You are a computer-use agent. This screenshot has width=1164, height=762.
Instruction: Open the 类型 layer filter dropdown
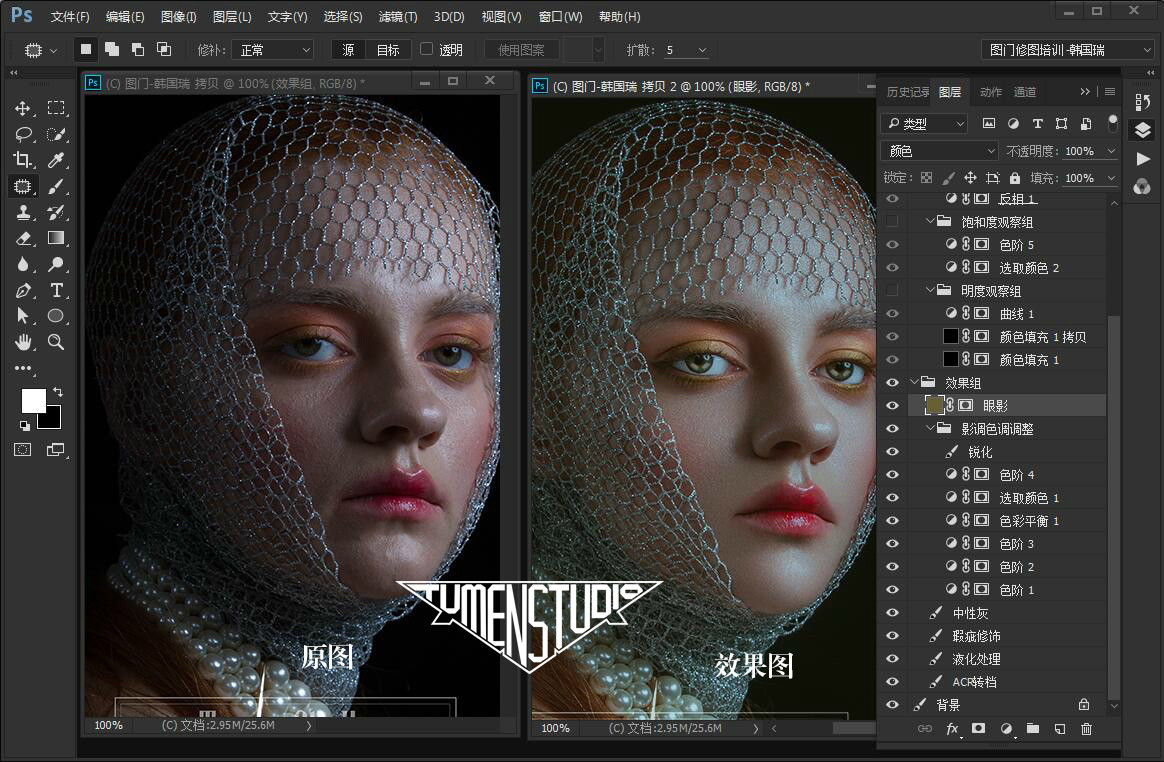(924, 124)
